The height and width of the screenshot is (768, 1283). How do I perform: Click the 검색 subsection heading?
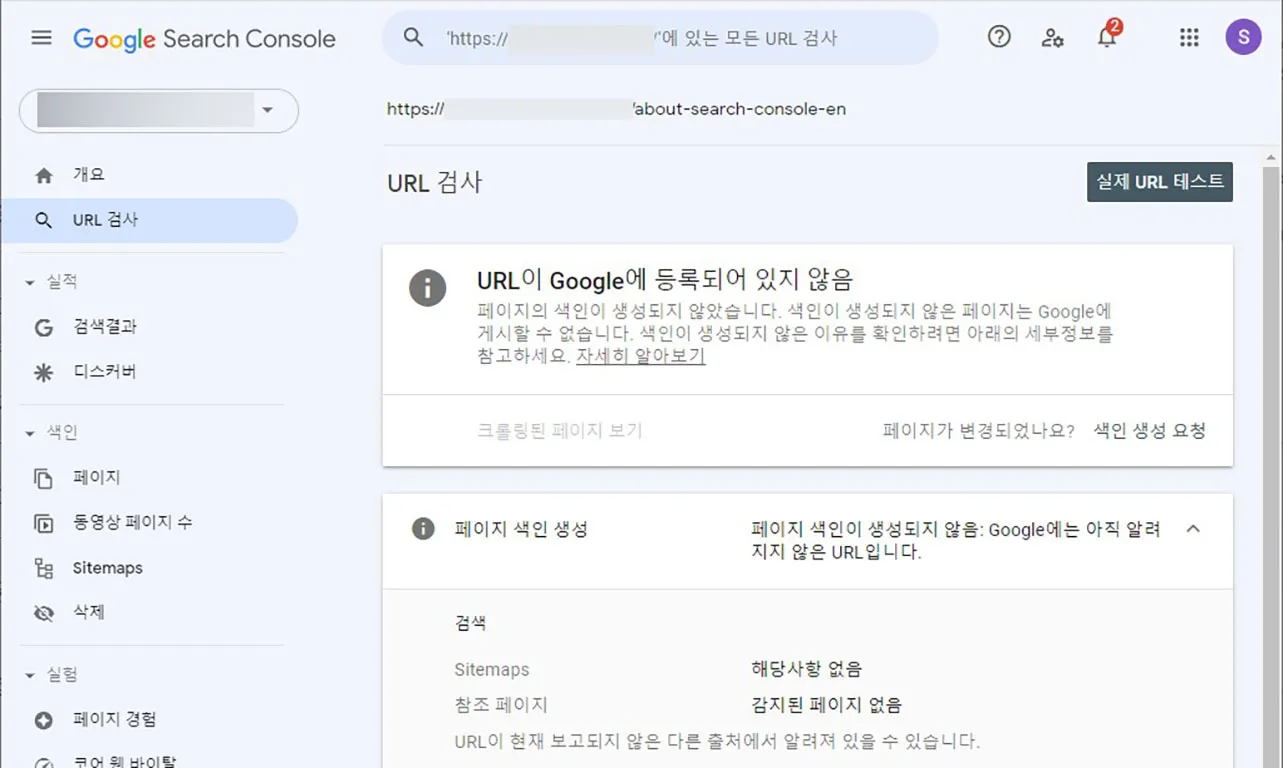tap(470, 623)
